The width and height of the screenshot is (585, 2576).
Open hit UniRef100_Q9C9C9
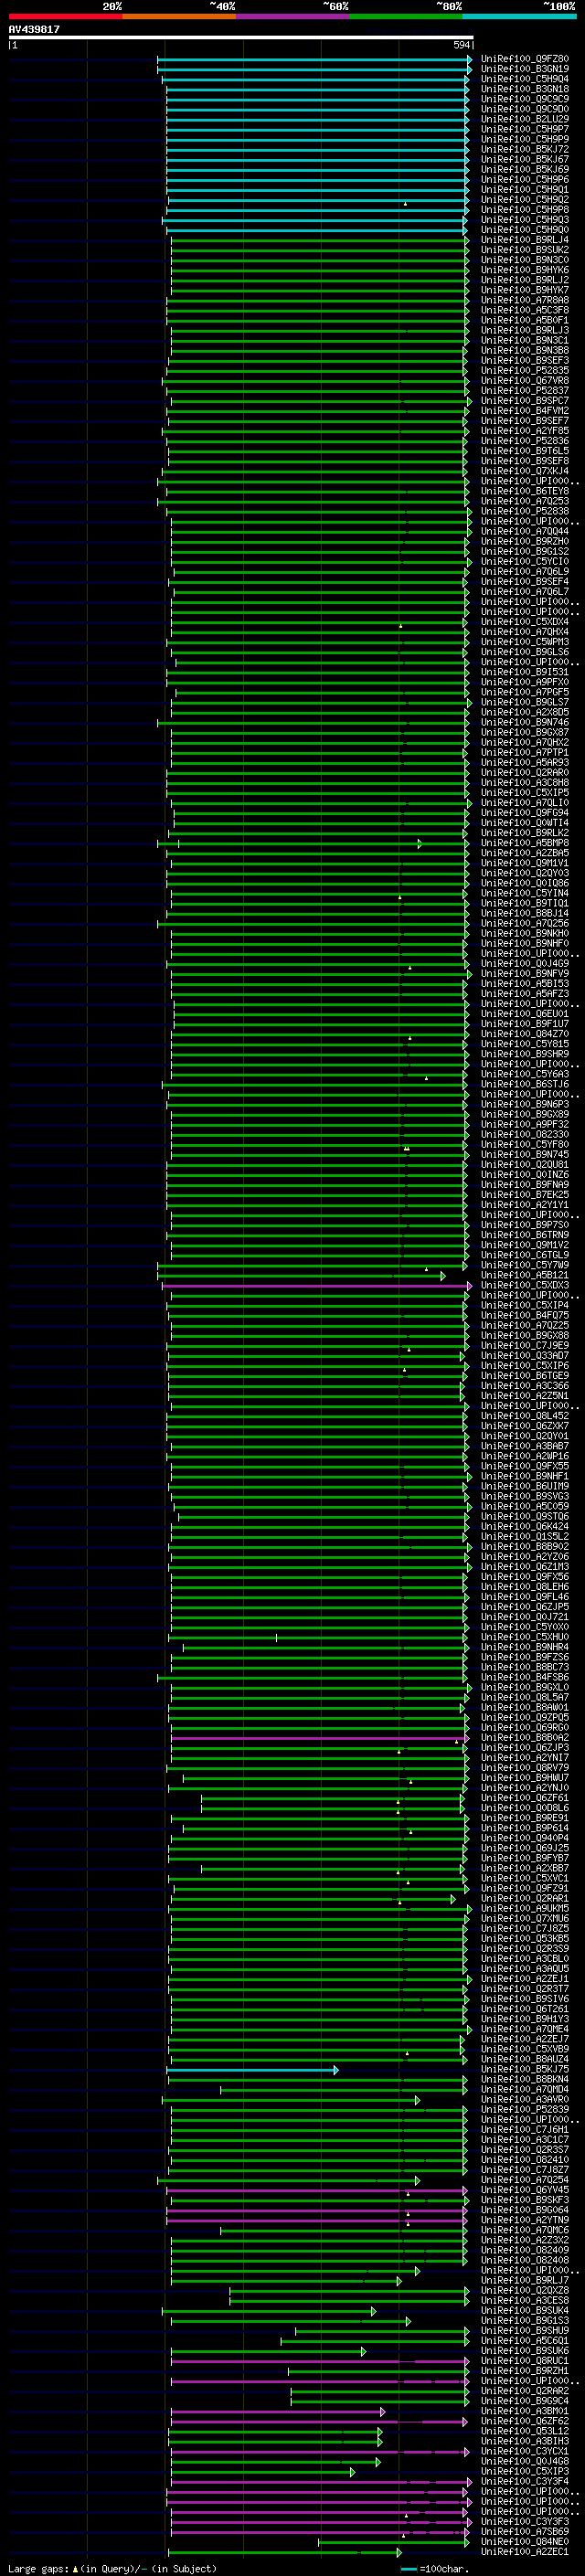tap(525, 99)
